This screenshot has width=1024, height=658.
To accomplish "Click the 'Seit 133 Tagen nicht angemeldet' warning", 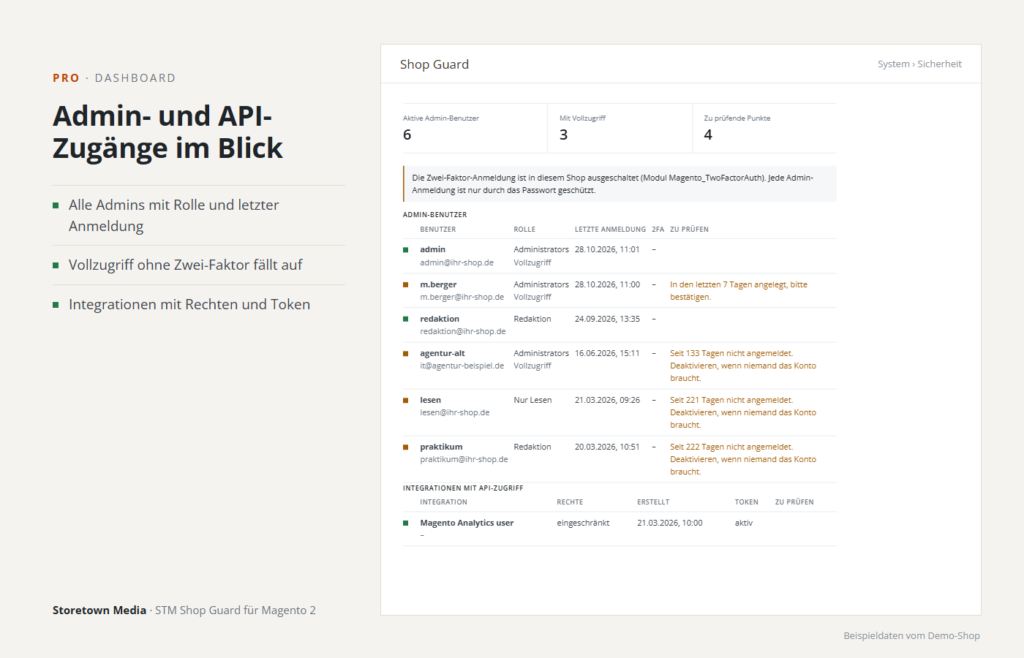I will coord(743,366).
